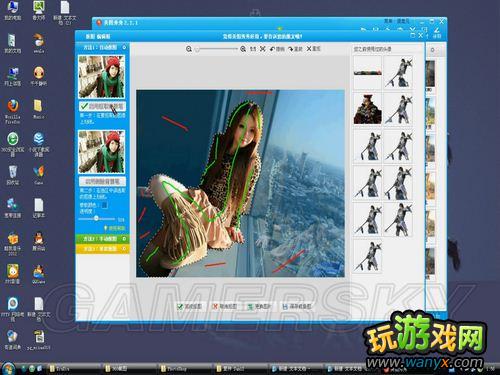Select the green foreground marking pen button
The height and width of the screenshot is (375, 500).
(102, 106)
